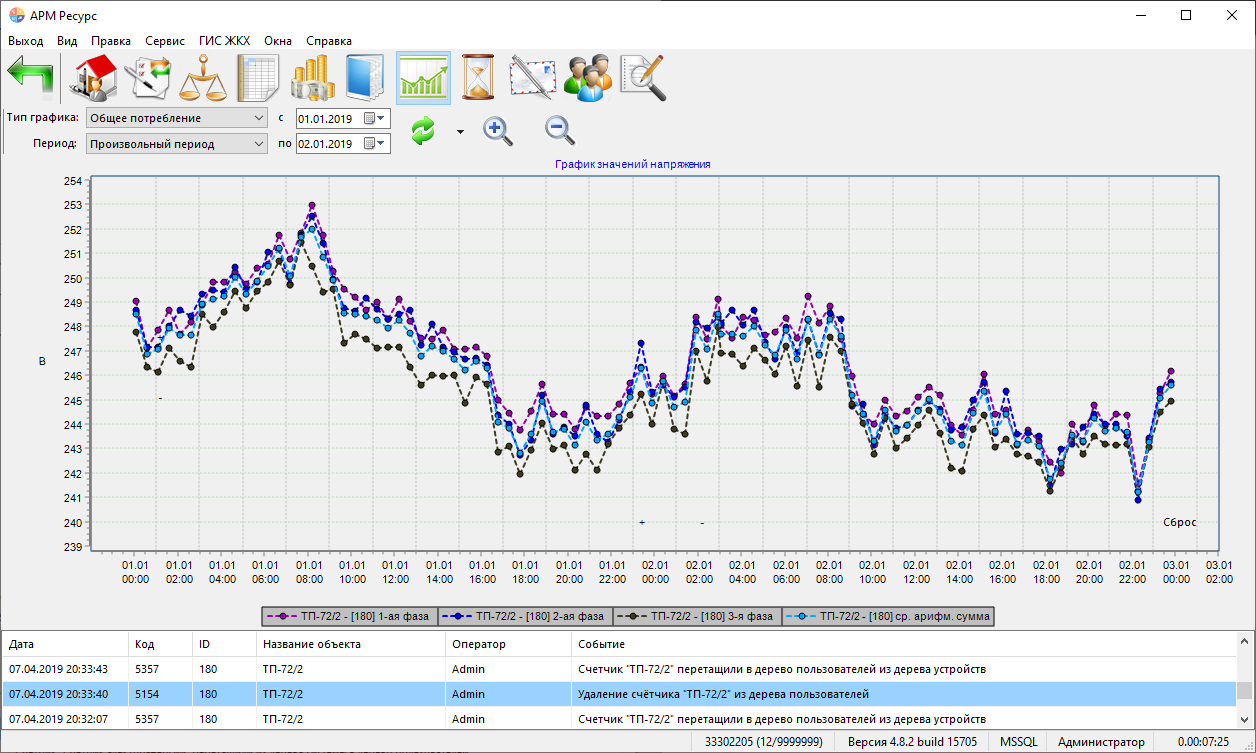Open the Вид menu
Image resolution: width=1256 pixels, height=753 pixels.
(67, 41)
